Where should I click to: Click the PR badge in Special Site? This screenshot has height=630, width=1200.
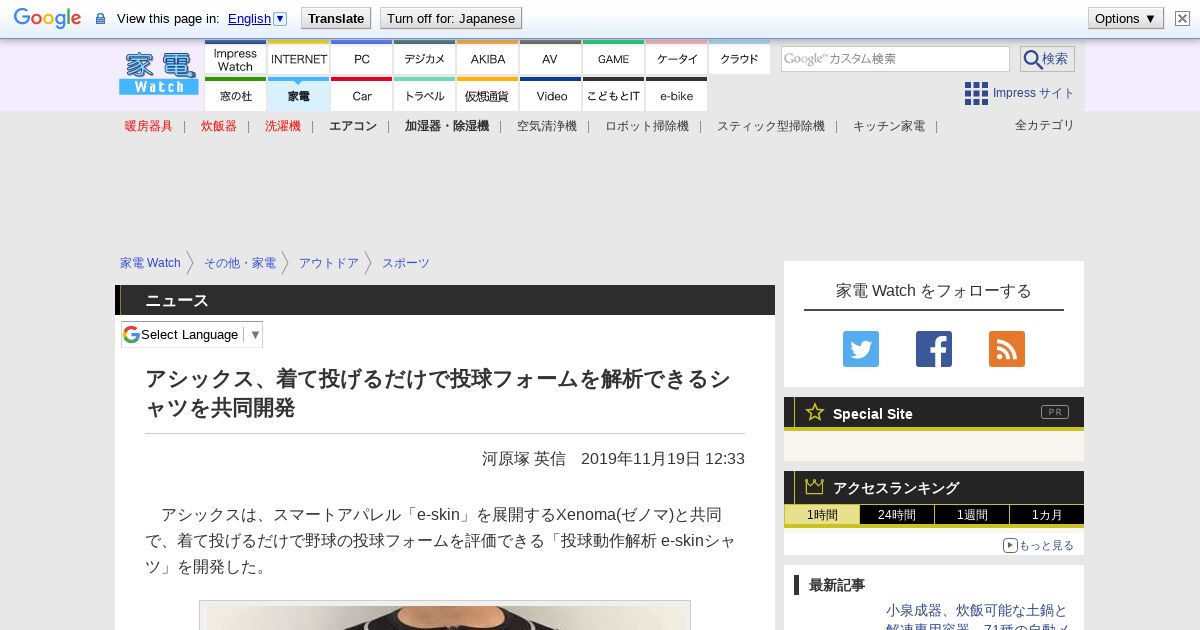[1055, 412]
